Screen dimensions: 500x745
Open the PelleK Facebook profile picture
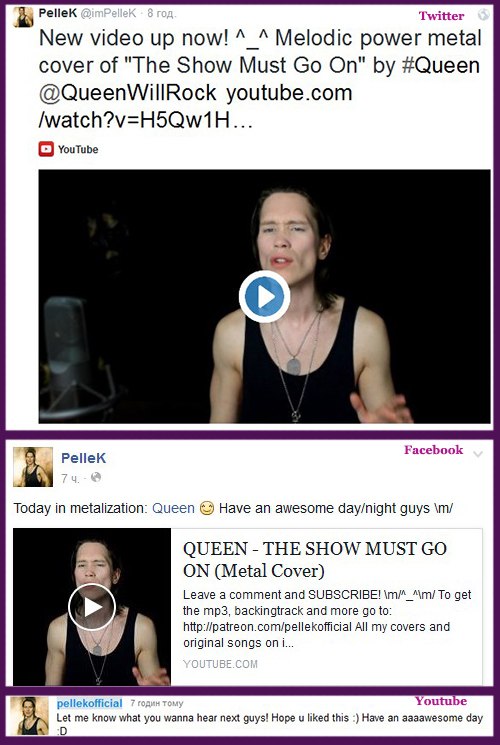point(33,467)
